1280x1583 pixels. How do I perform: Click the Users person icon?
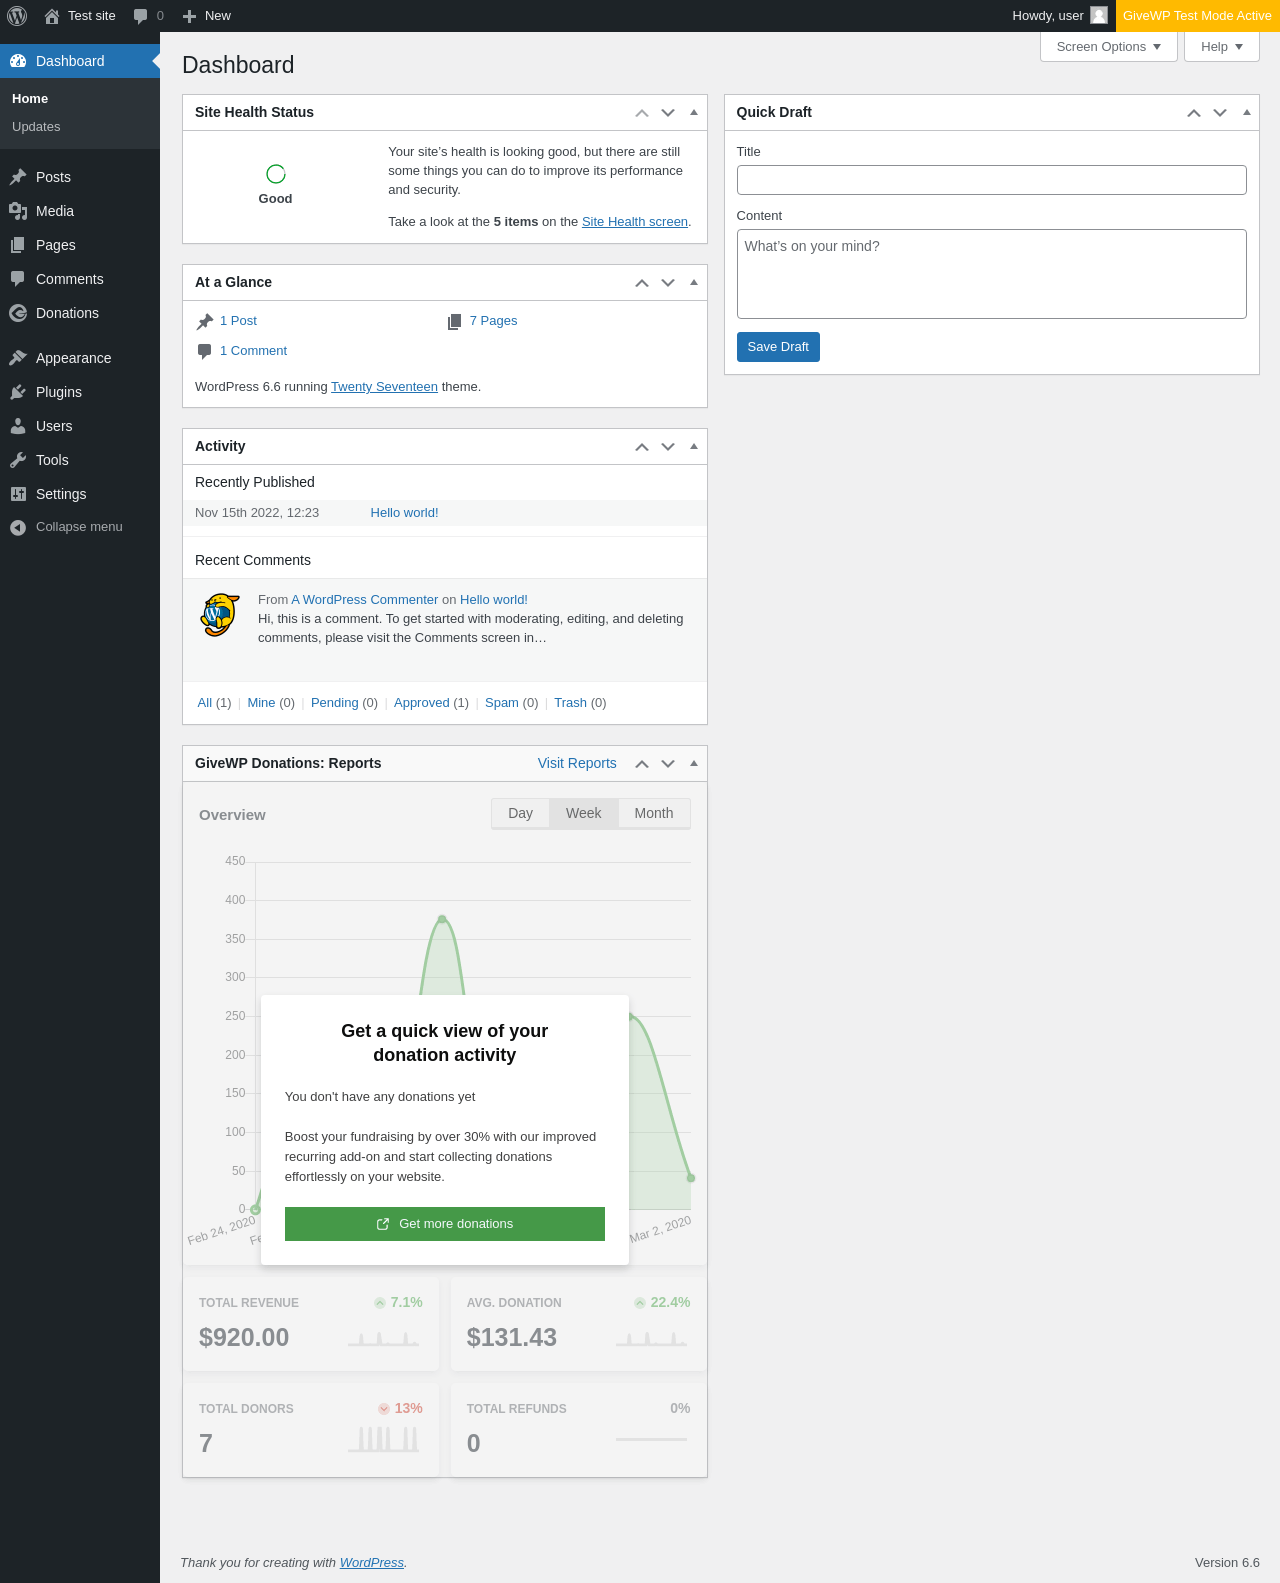[18, 426]
